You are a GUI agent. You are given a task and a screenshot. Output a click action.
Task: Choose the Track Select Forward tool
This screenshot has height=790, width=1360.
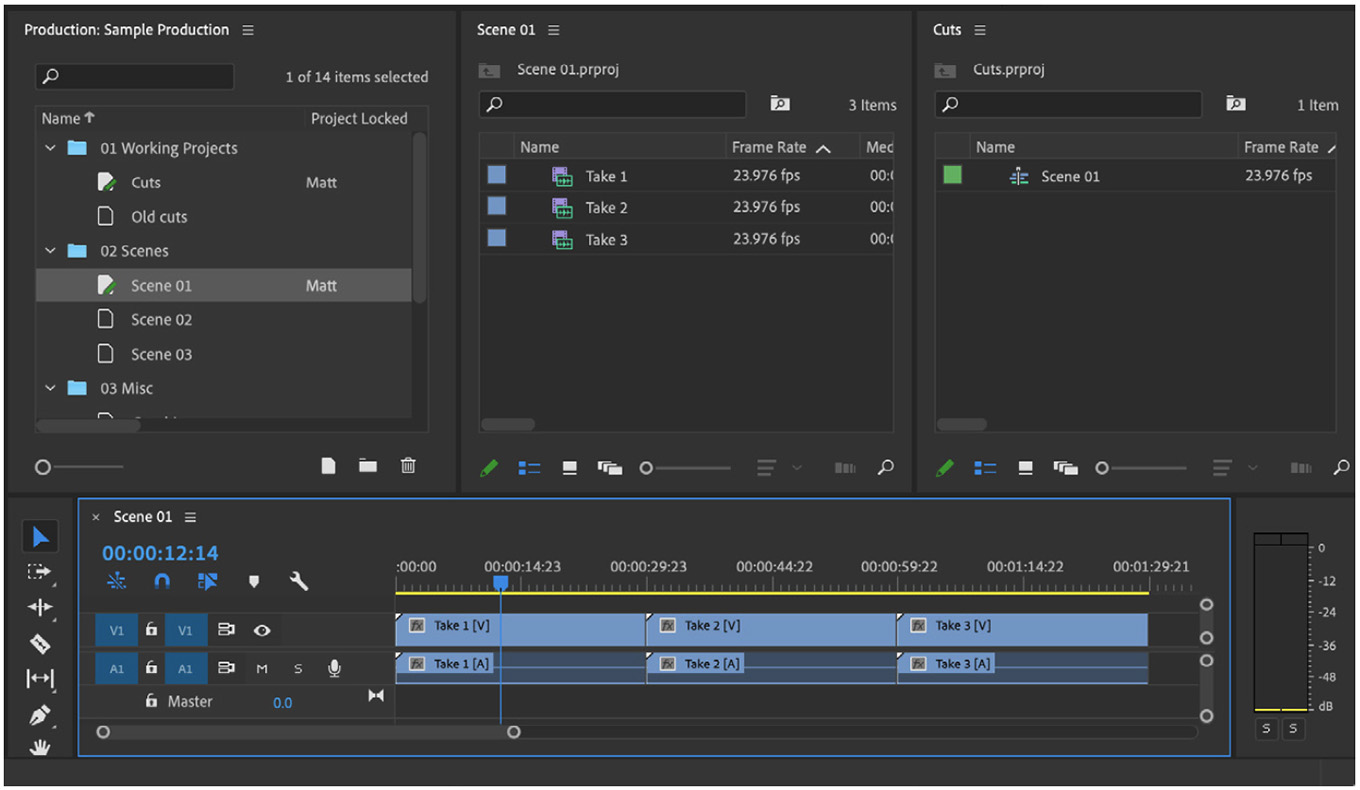click(39, 572)
